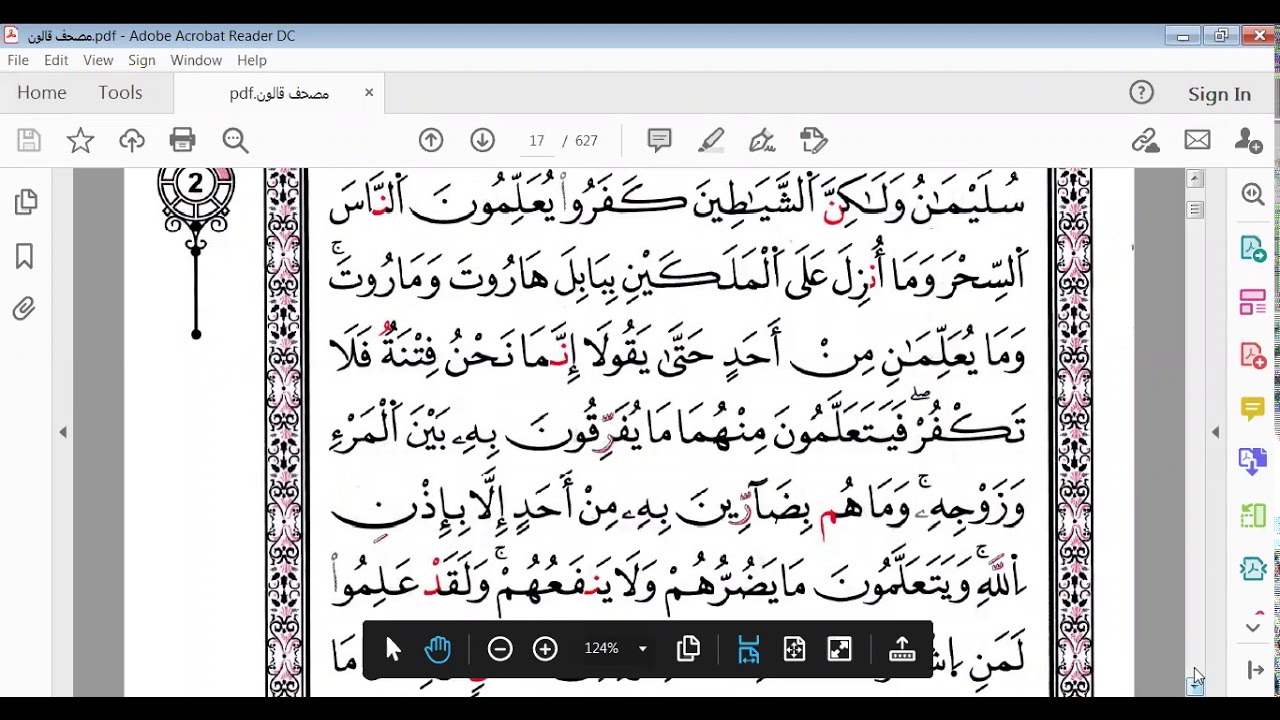Open the bookmarks panel

pyautogui.click(x=25, y=256)
